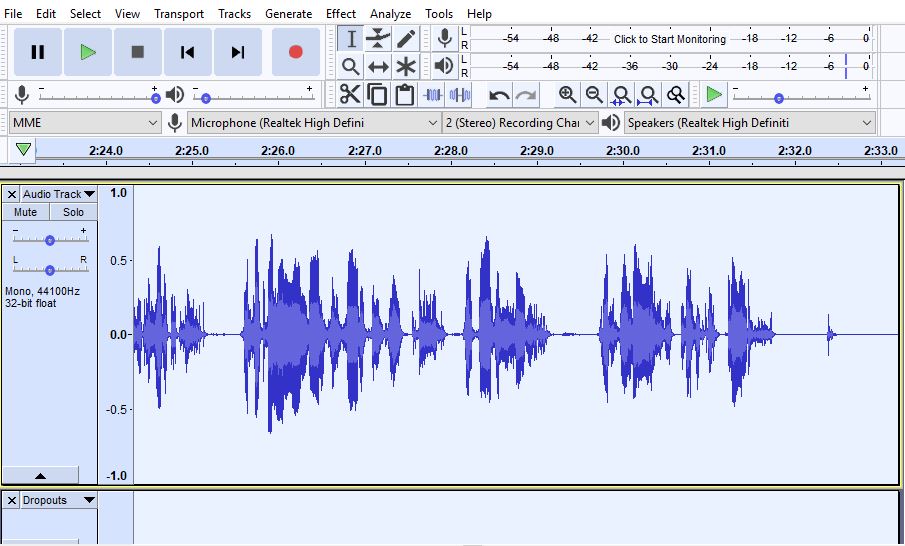Stop playback with the Stop button
The image size is (905, 546).
point(137,52)
